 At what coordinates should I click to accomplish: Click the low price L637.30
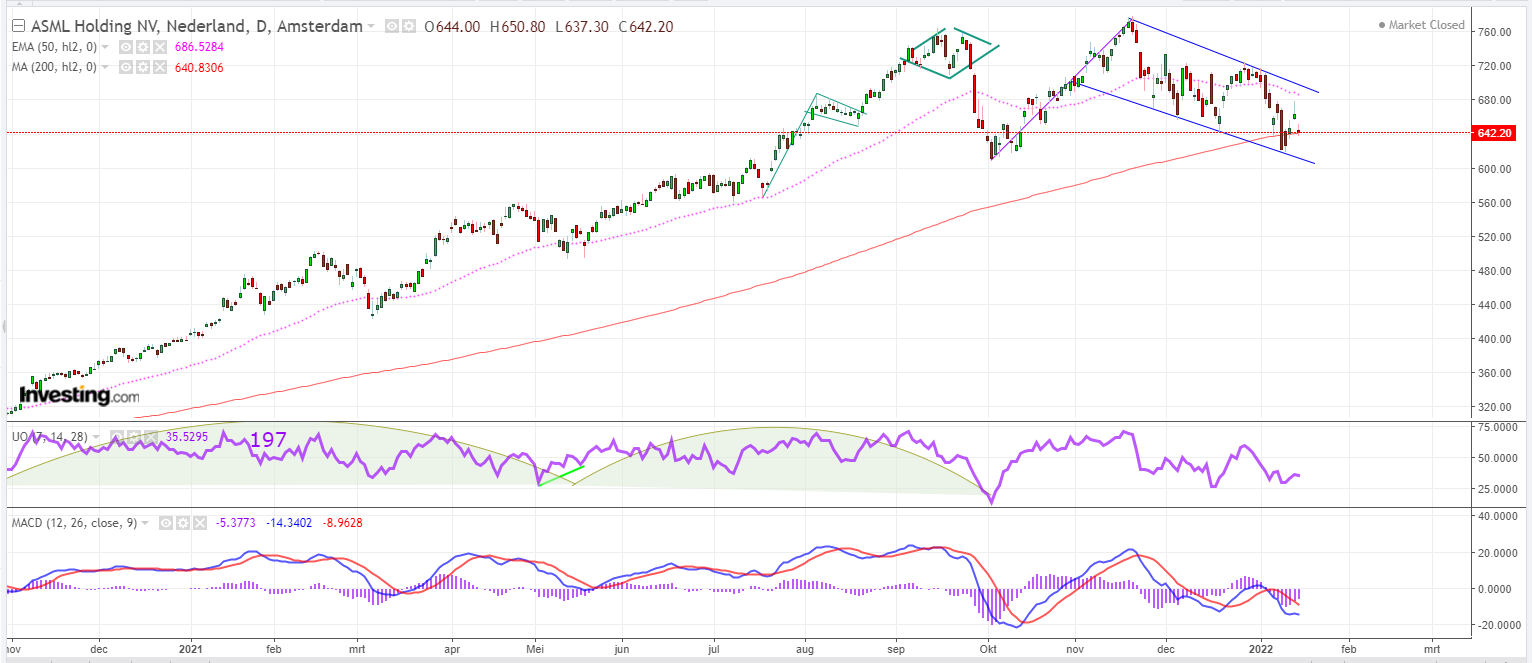tap(581, 27)
